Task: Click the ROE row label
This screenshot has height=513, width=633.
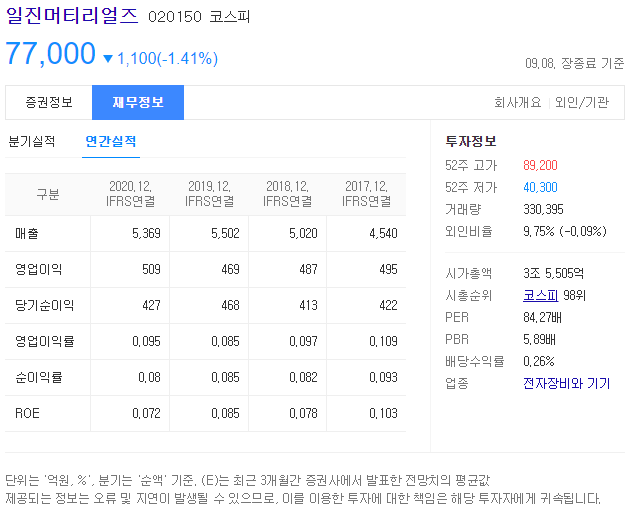Action: [x=27, y=413]
